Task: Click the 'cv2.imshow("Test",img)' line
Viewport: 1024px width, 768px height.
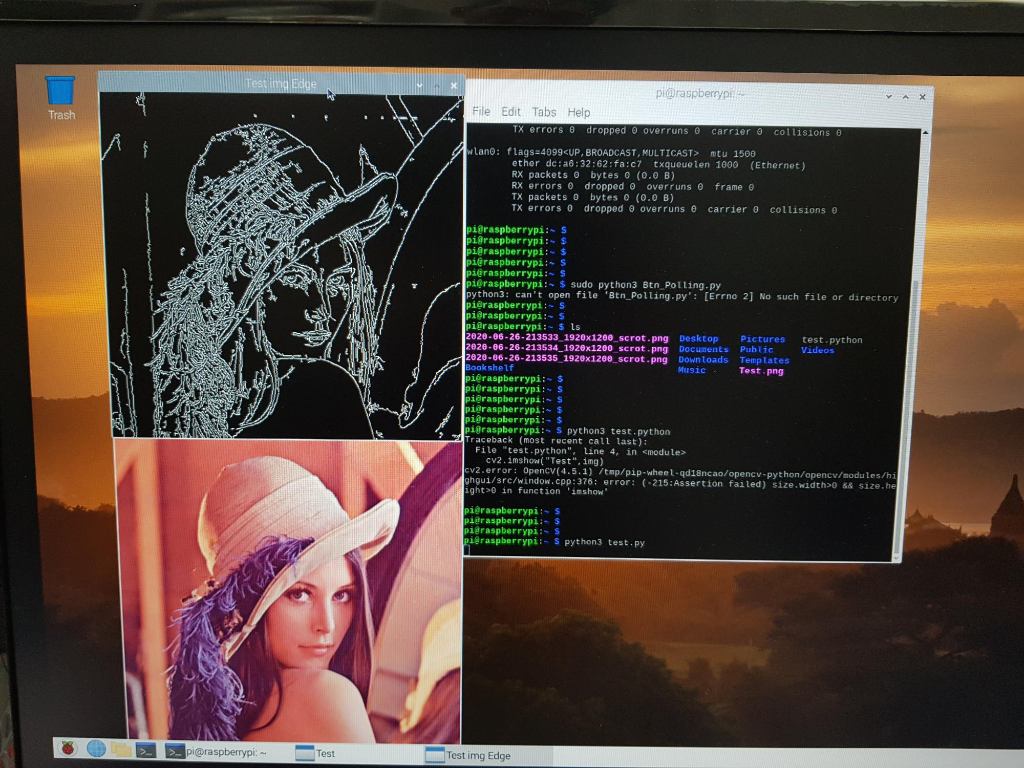Action: [x=545, y=461]
